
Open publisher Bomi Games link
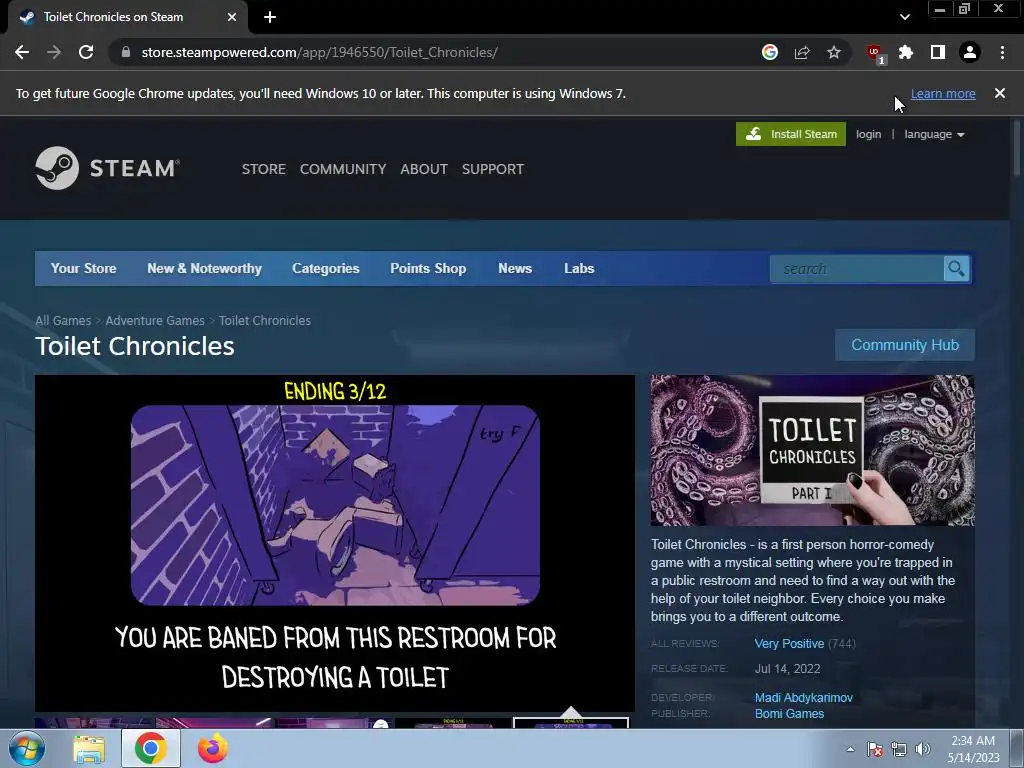tap(790, 714)
